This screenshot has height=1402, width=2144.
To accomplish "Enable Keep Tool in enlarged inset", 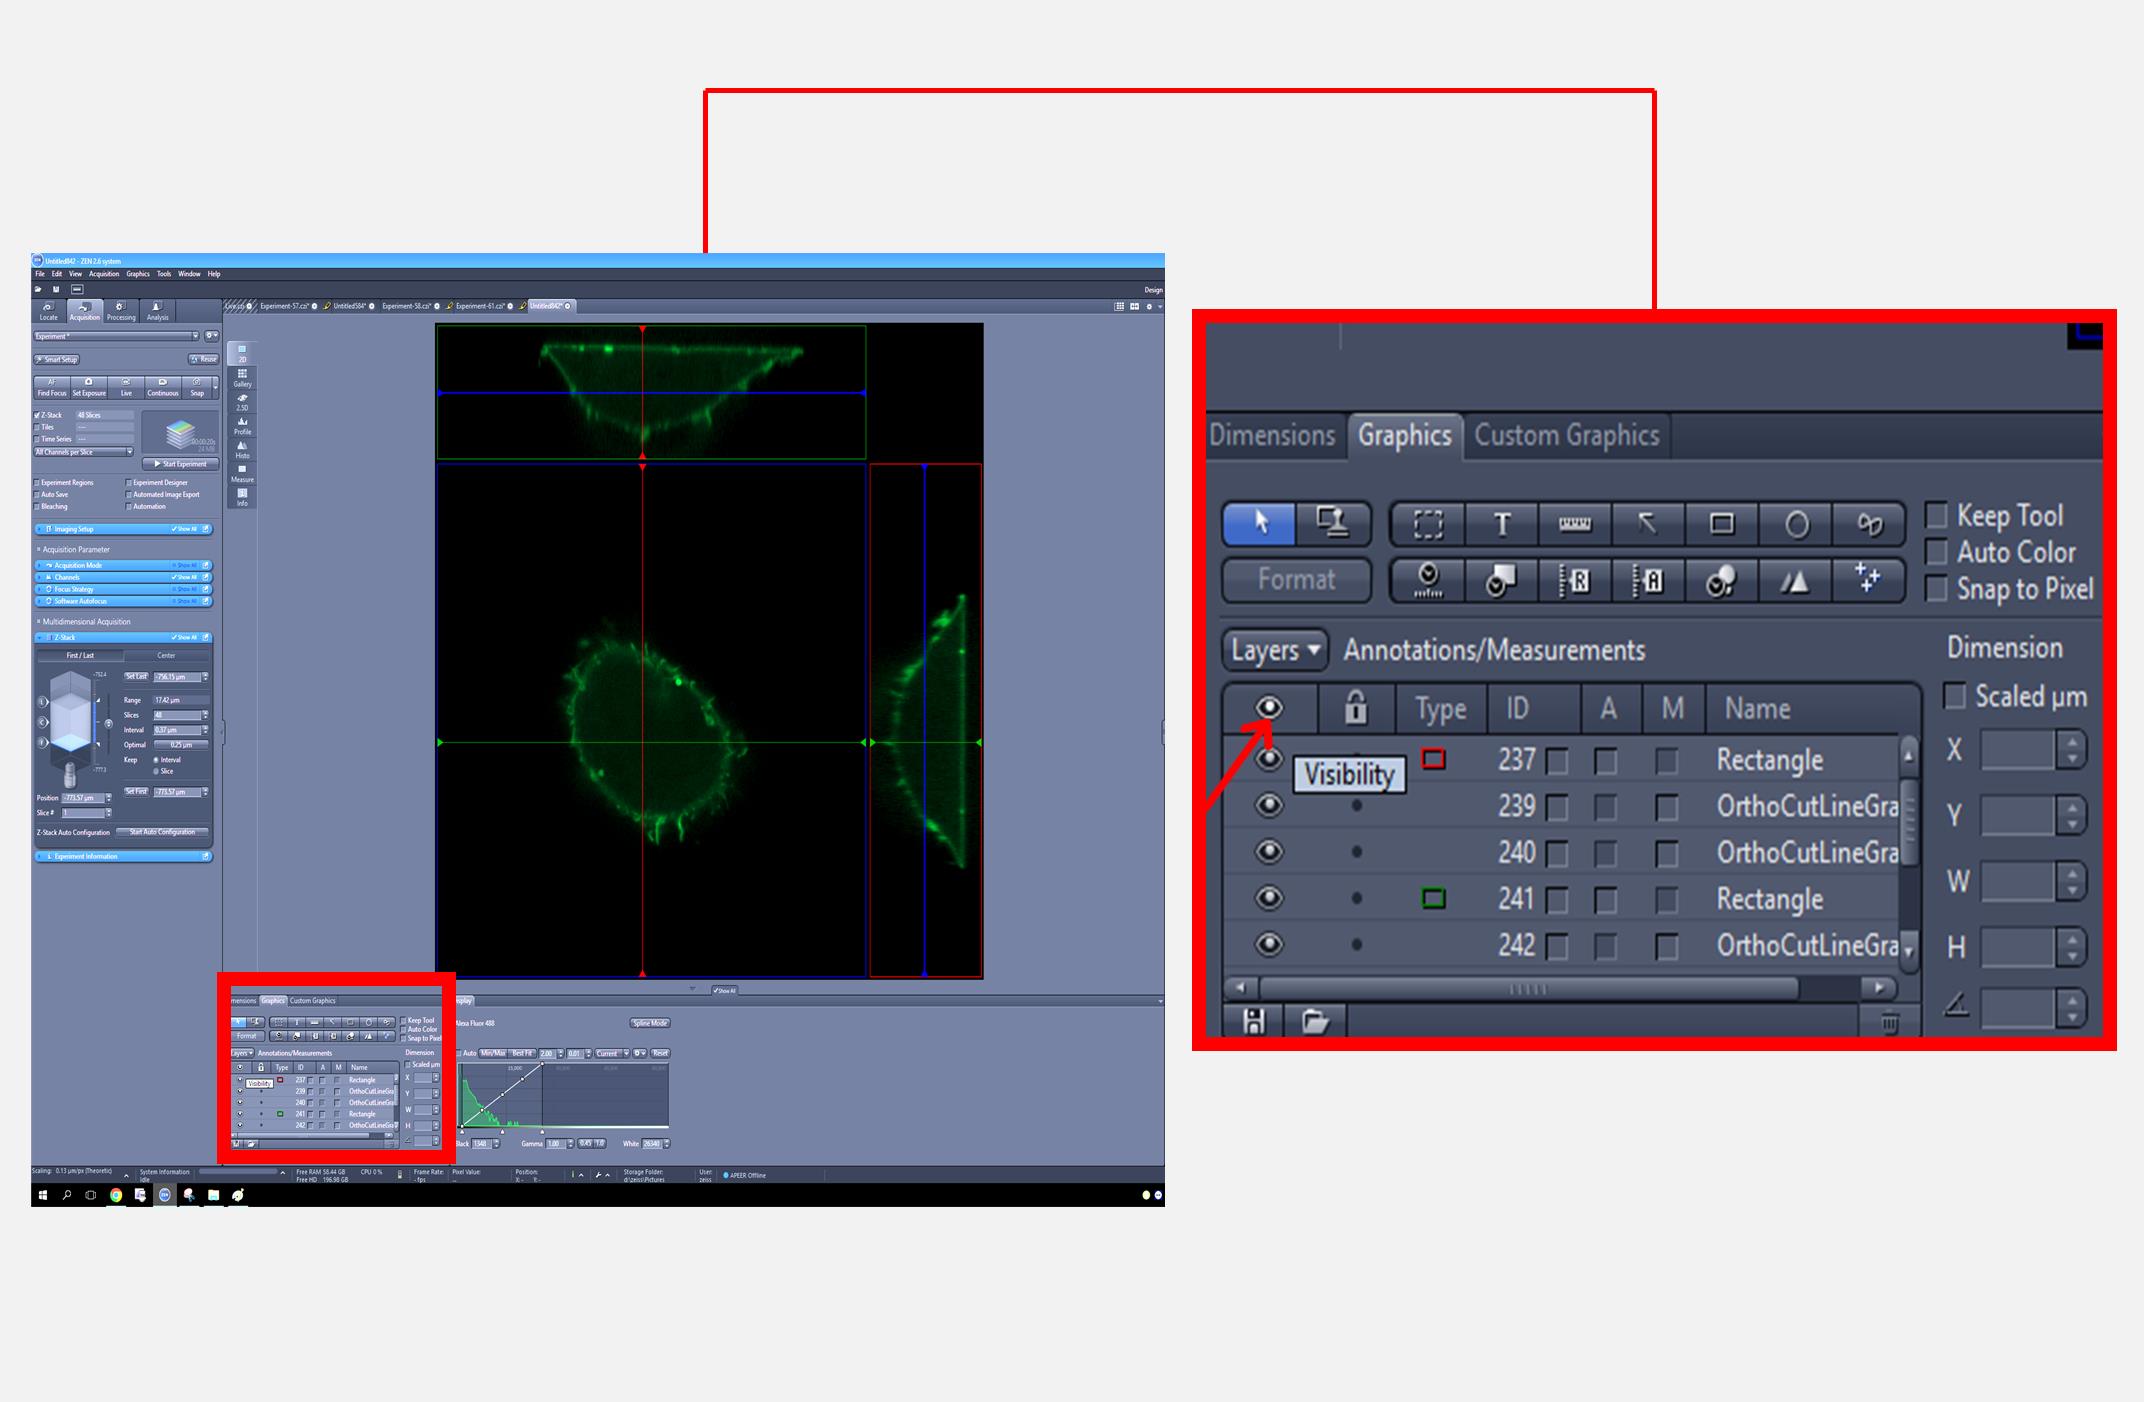I will coord(1936,515).
